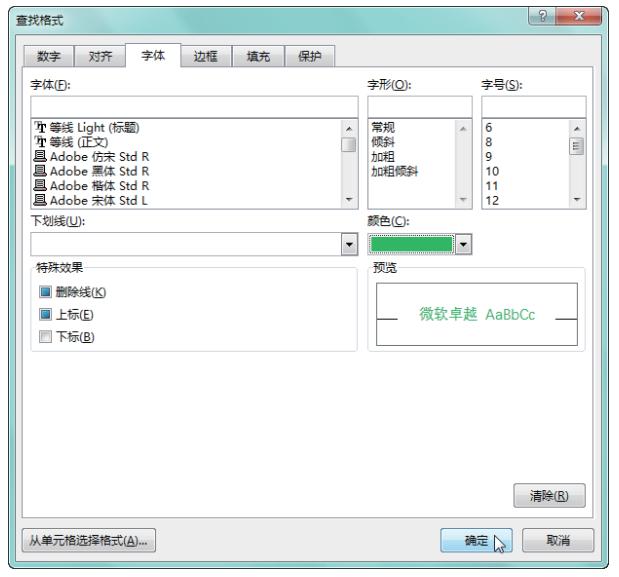Click the TrueType icon beside 等线 (正文)
This screenshot has width=619, height=577.
click(40, 142)
